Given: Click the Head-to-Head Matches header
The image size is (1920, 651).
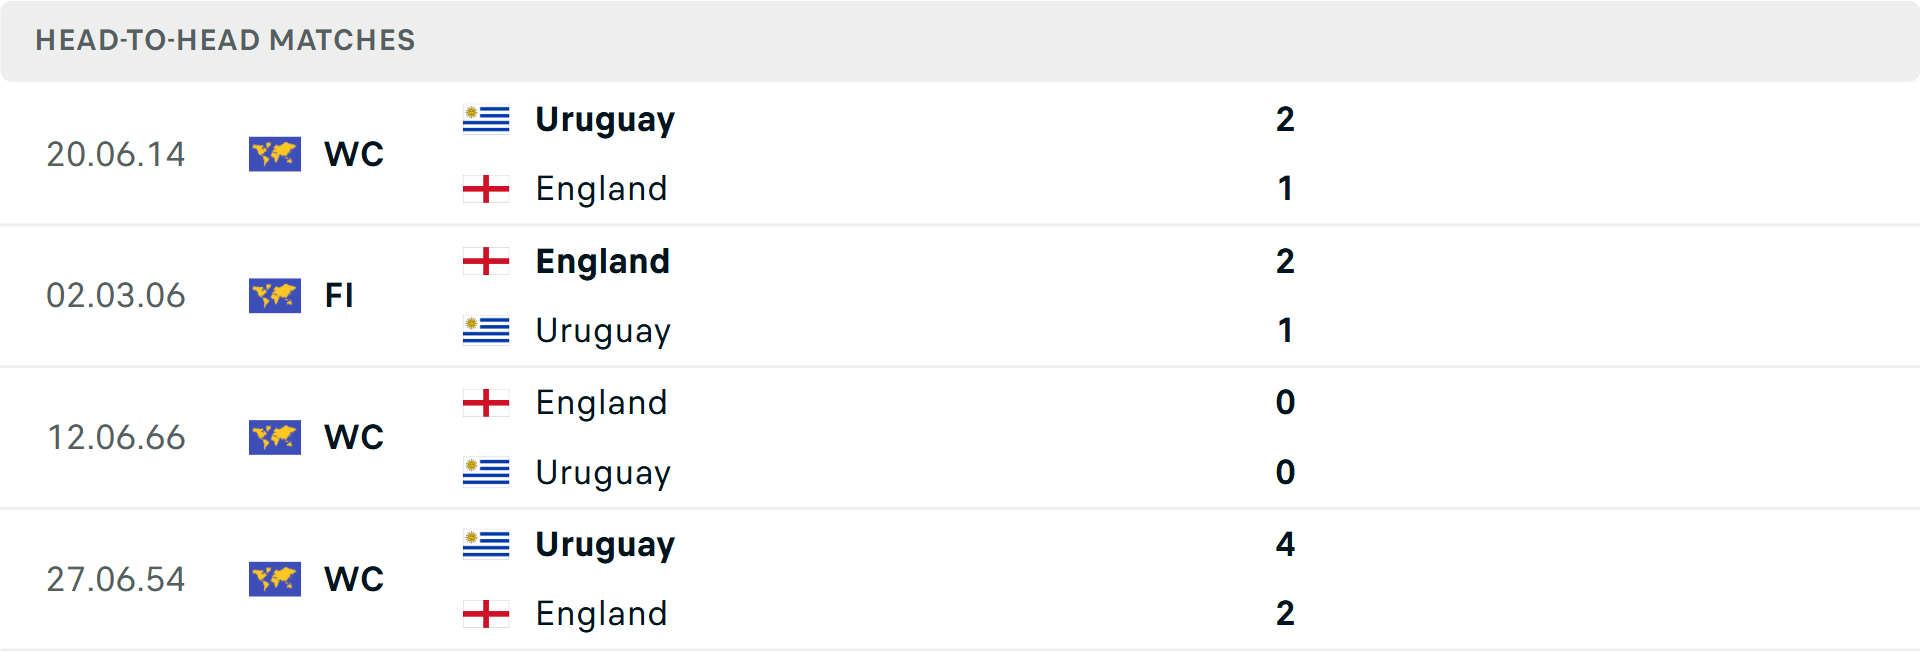Looking at the screenshot, I should [225, 40].
